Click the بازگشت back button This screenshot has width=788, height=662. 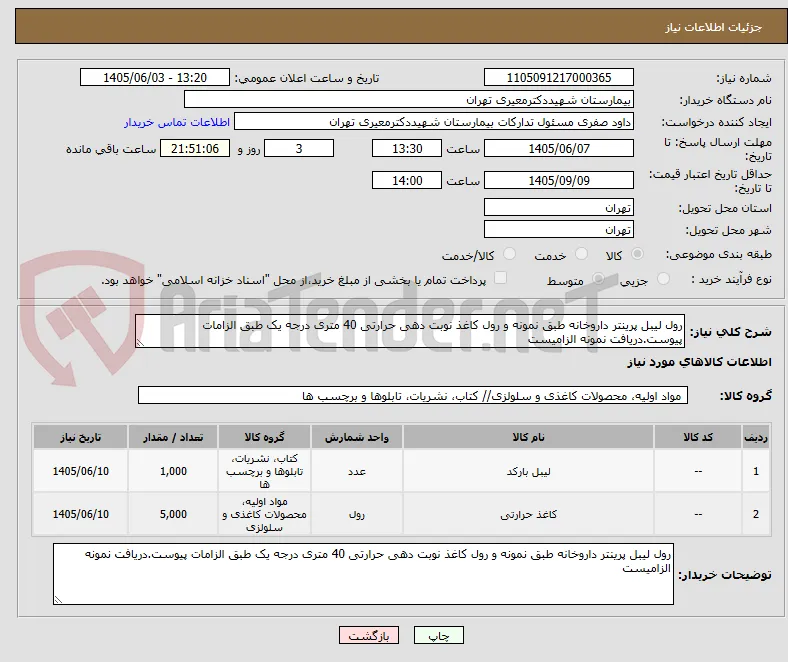(x=369, y=635)
